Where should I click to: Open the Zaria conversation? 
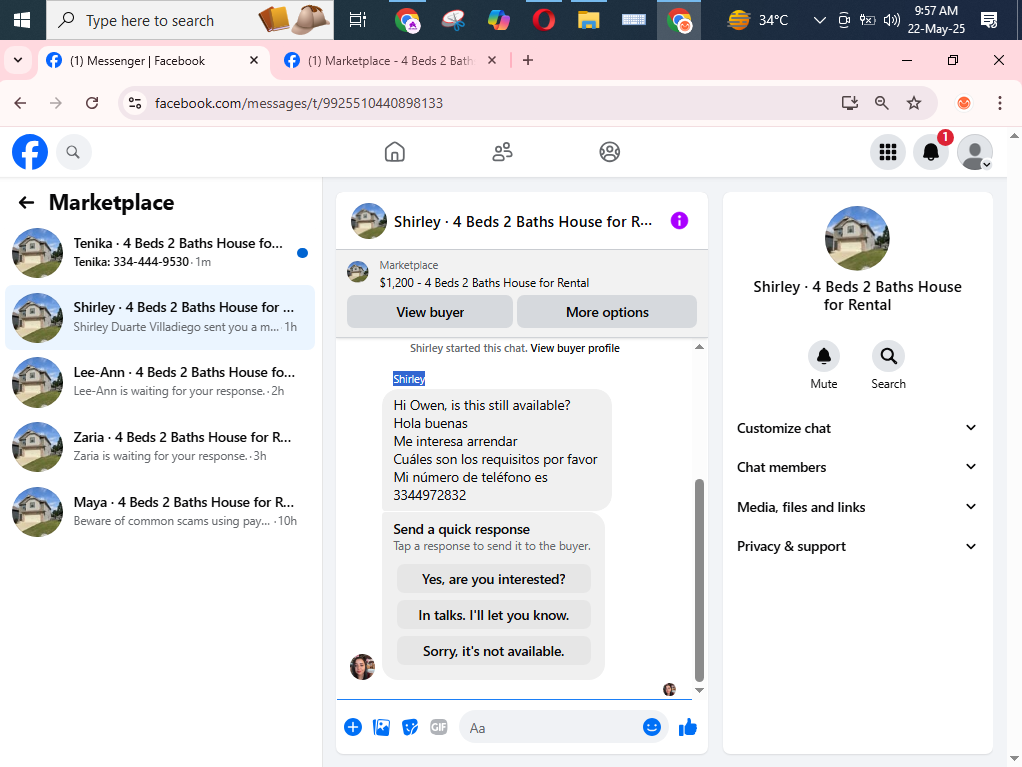(160, 446)
